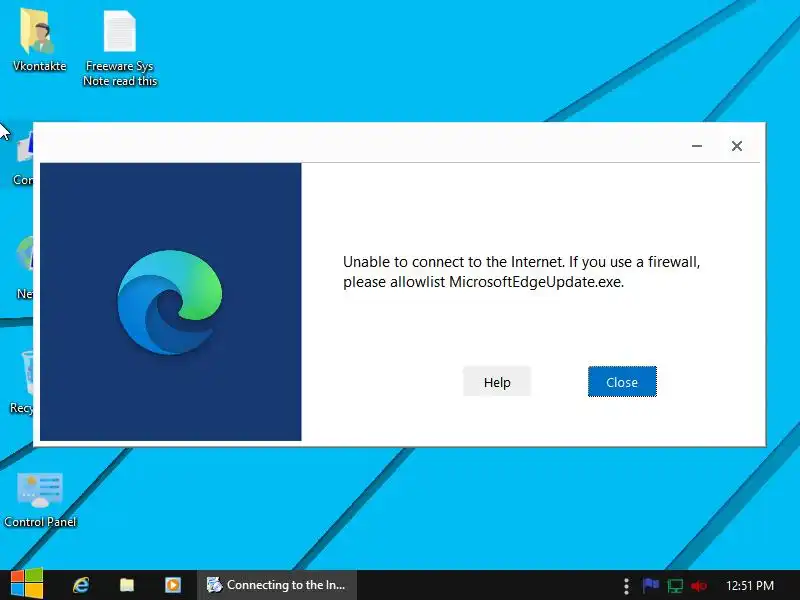Launch Internet Explorer from the taskbar

[81, 585]
